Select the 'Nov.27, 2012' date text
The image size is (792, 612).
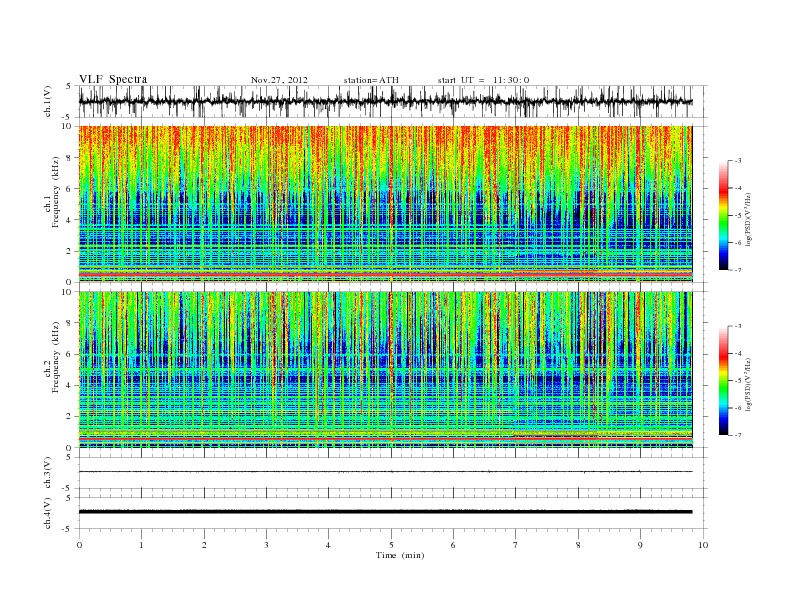(x=279, y=80)
